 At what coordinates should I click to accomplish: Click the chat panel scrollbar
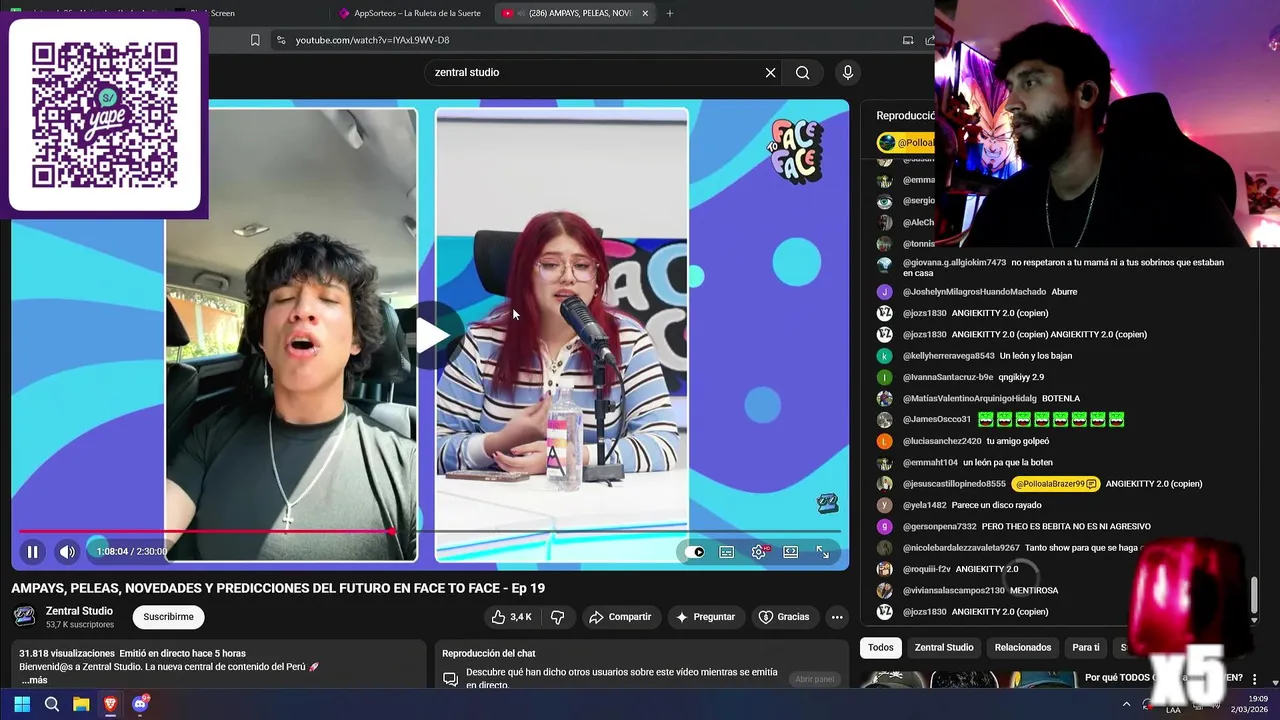pyautogui.click(x=1254, y=596)
